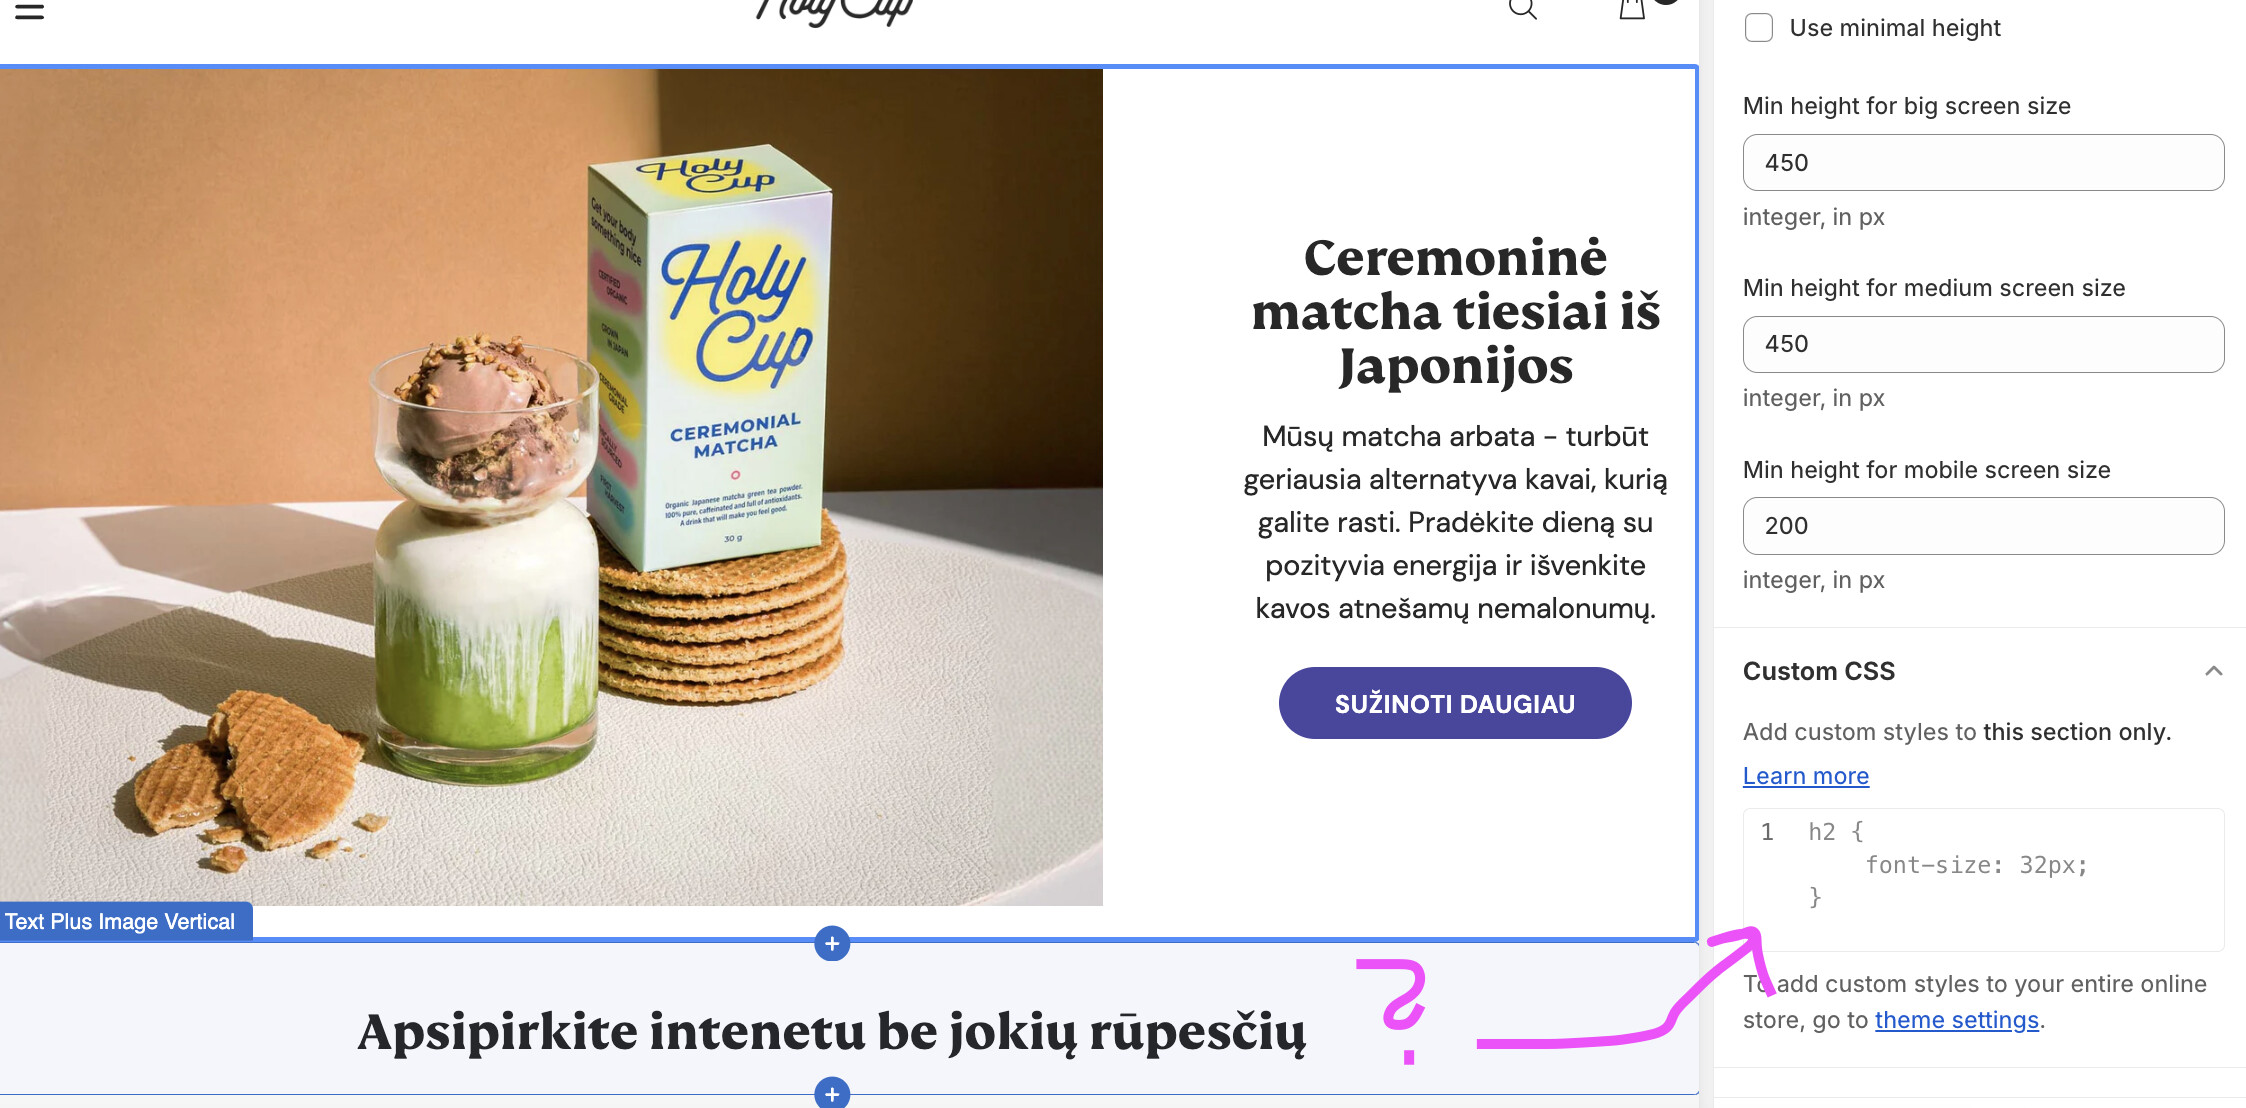Select the Mūsų matcha arbata paragraph
This screenshot has height=1108, width=2246.
1455,522
